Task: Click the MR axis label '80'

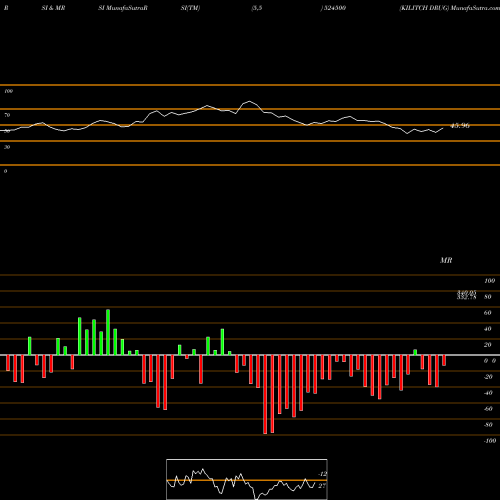Action: pyautogui.click(x=488, y=297)
